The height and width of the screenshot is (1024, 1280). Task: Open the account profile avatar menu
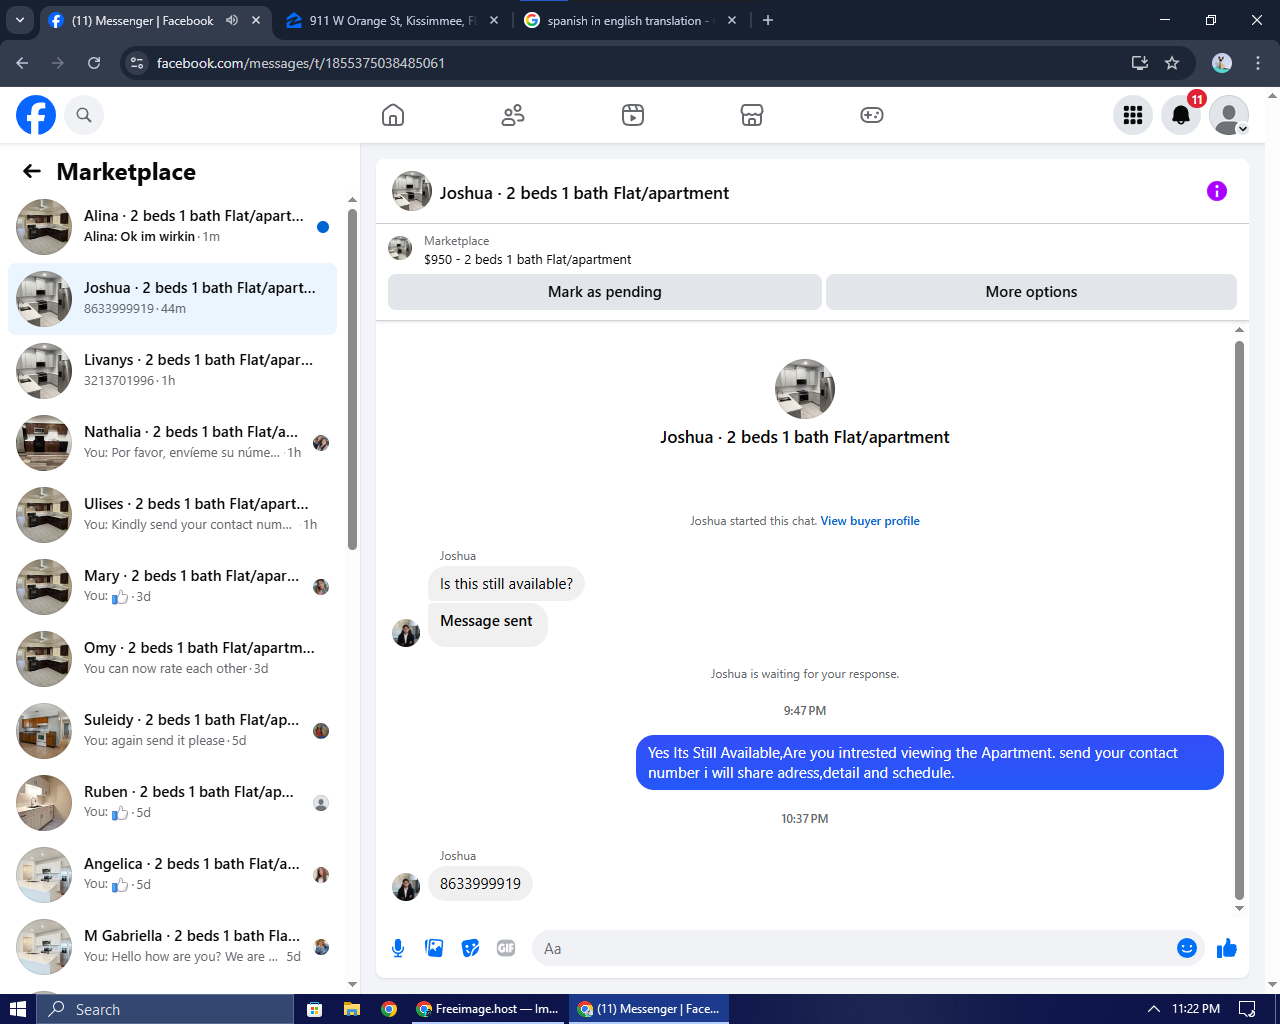pyautogui.click(x=1229, y=115)
